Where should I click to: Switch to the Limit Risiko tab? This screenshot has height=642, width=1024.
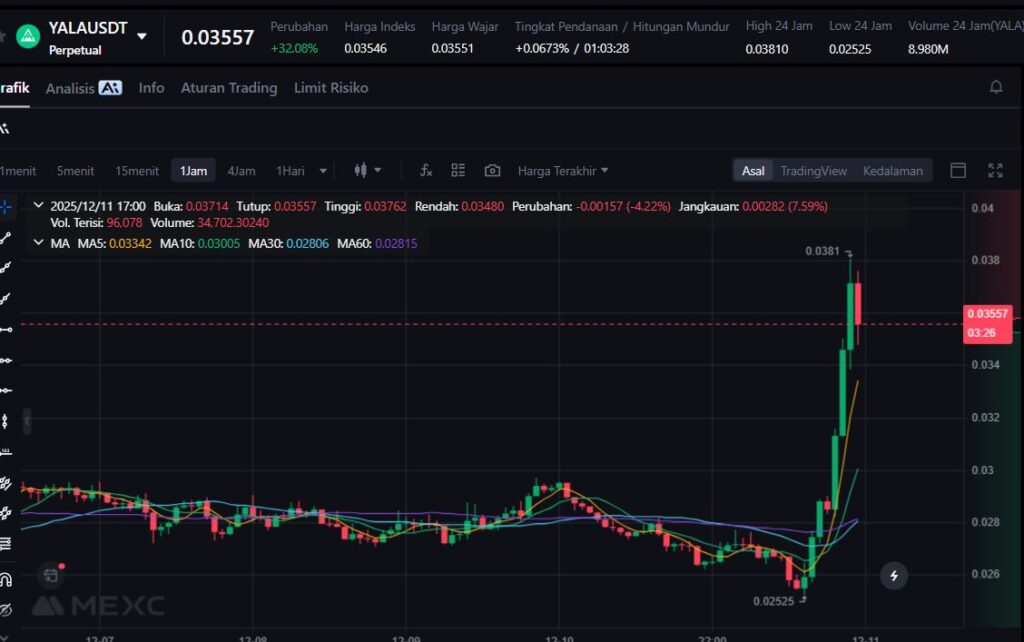(x=331, y=88)
